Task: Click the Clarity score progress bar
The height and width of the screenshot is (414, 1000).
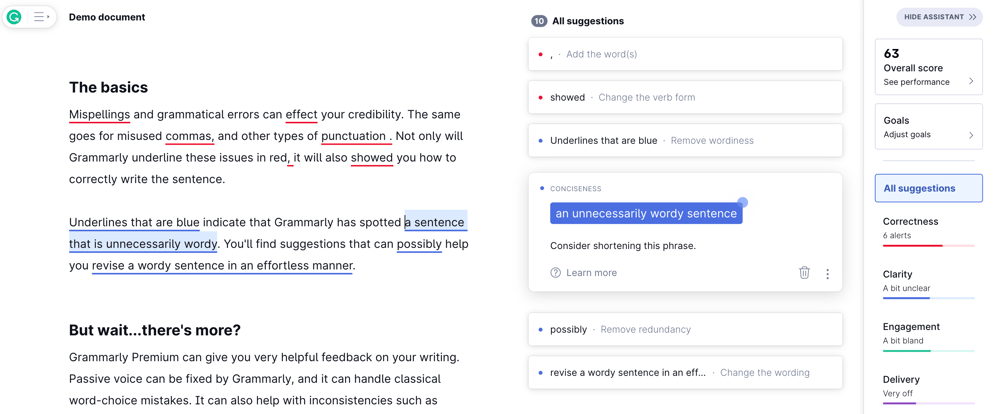Action: pyautogui.click(x=929, y=298)
